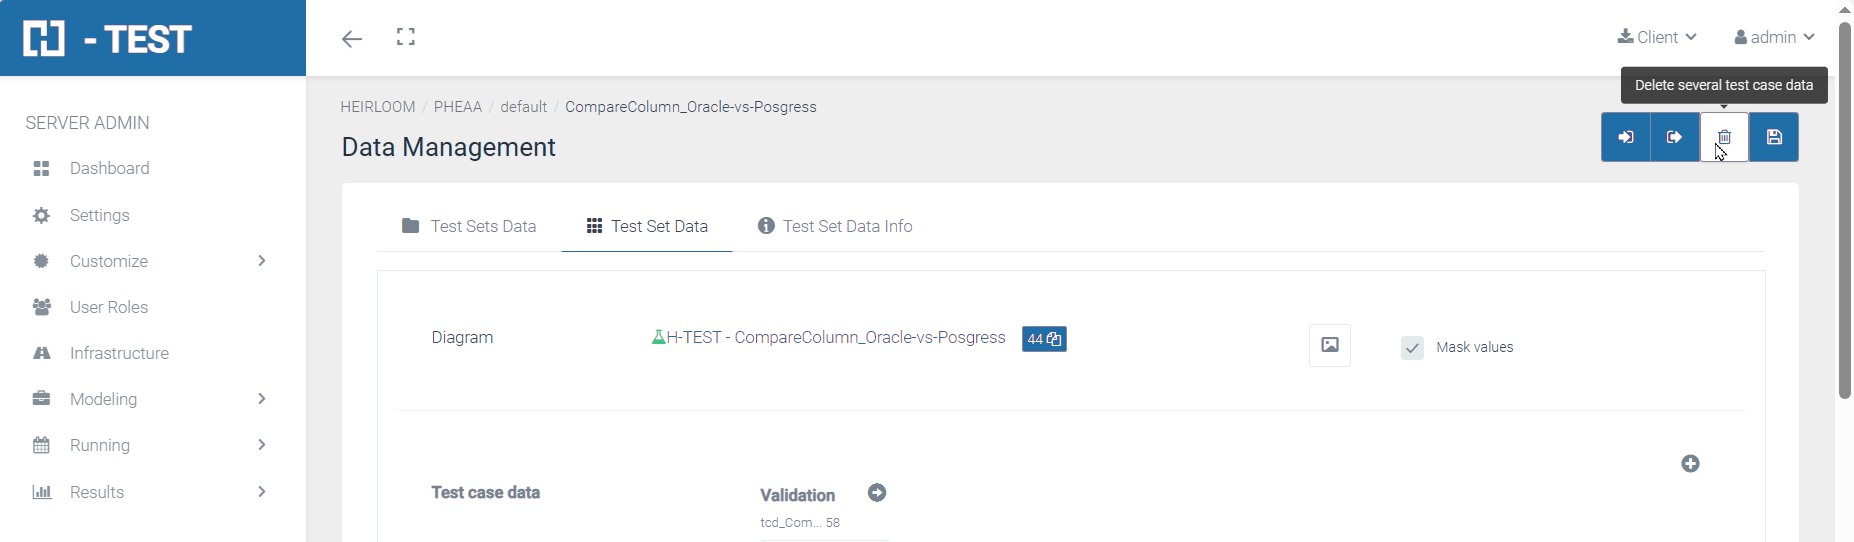Click the back arrow icon
The height and width of the screenshot is (542, 1854).
pyautogui.click(x=352, y=39)
